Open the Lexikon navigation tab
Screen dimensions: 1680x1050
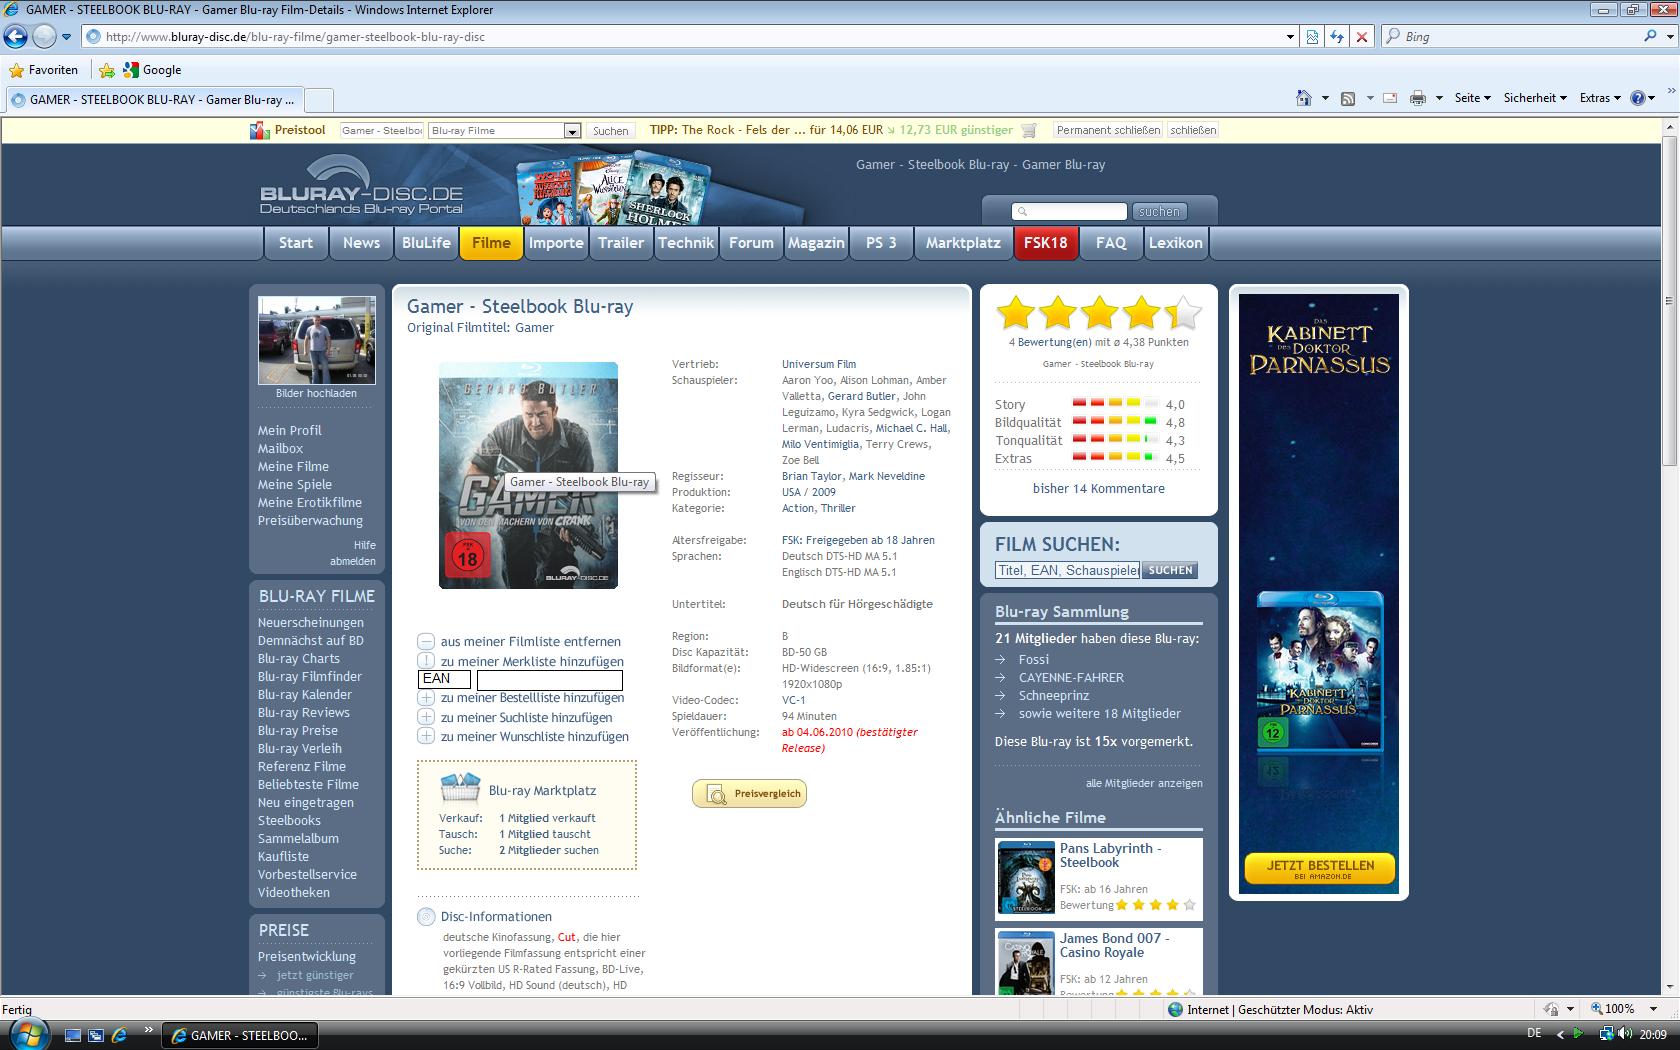pos(1176,243)
